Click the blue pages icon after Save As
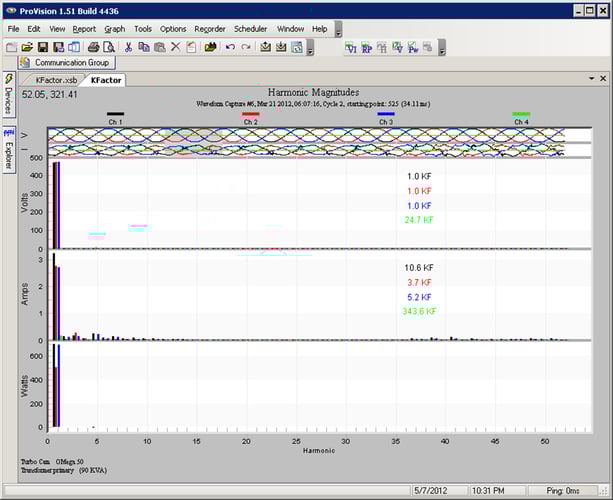Screen dimensions: 613x500 [x=74, y=47]
